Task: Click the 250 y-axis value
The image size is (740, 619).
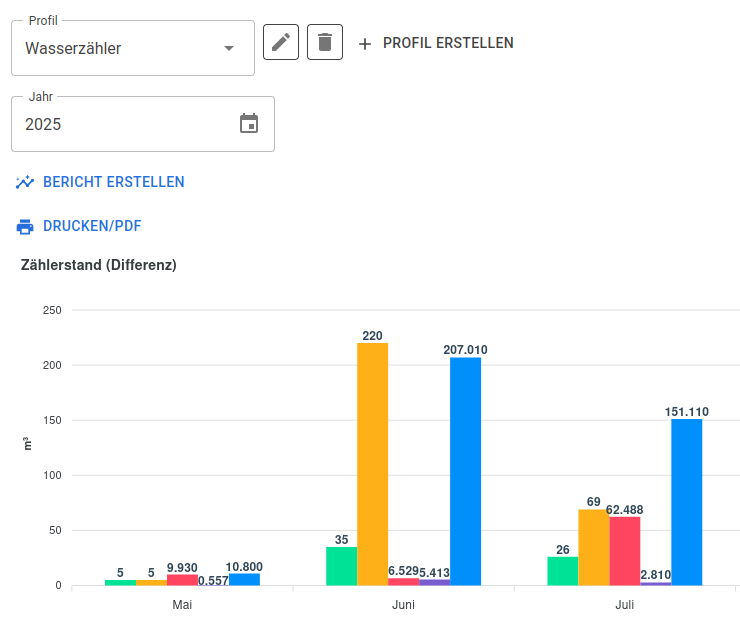Action: coord(52,310)
